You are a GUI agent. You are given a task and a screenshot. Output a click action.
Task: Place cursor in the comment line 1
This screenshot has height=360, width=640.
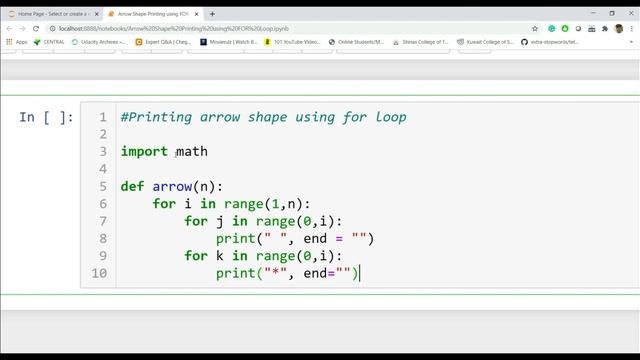point(263,117)
